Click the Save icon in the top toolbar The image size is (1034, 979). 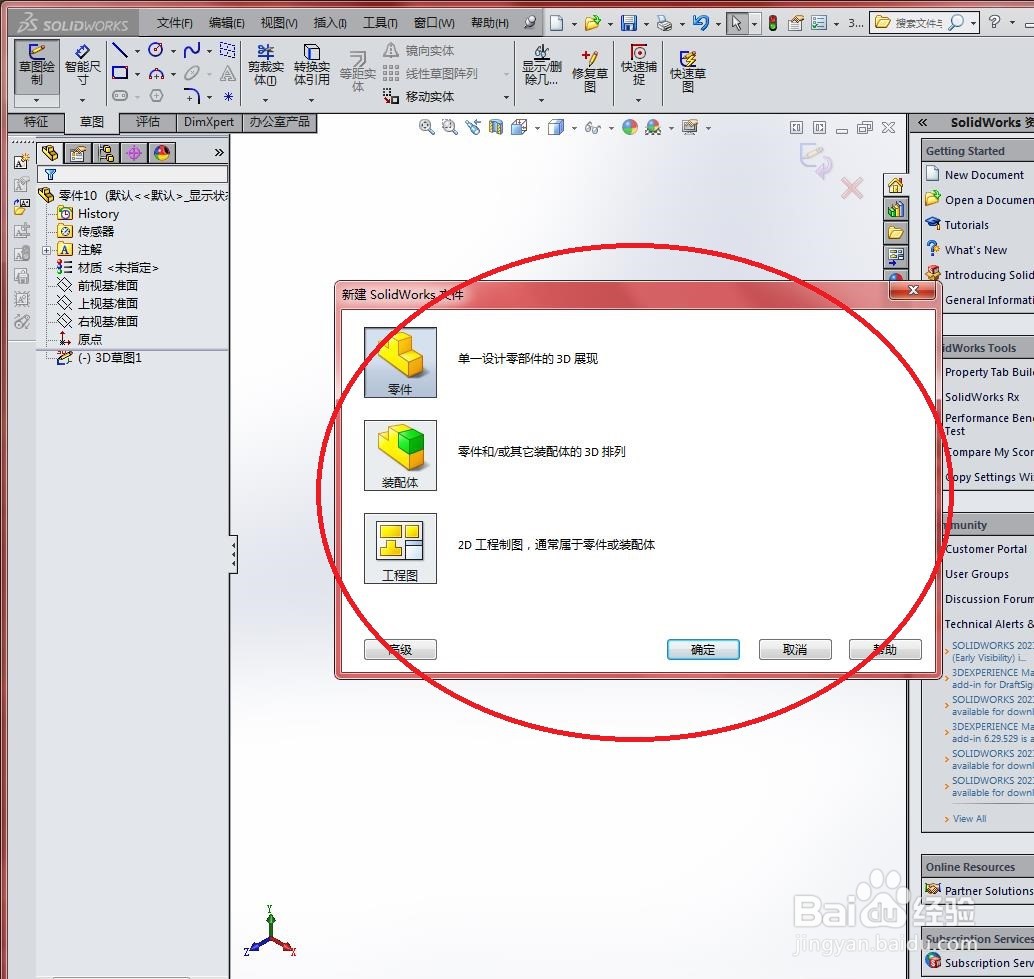coord(628,24)
